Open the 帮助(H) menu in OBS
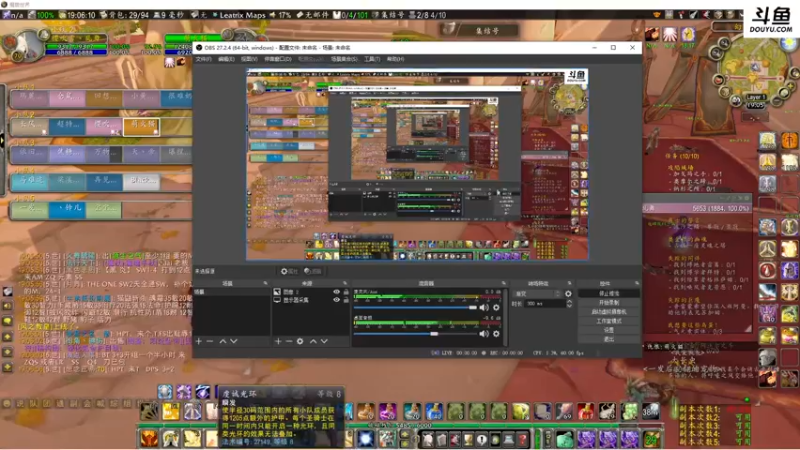Screen dimensions: 800x450 pos(395,59)
